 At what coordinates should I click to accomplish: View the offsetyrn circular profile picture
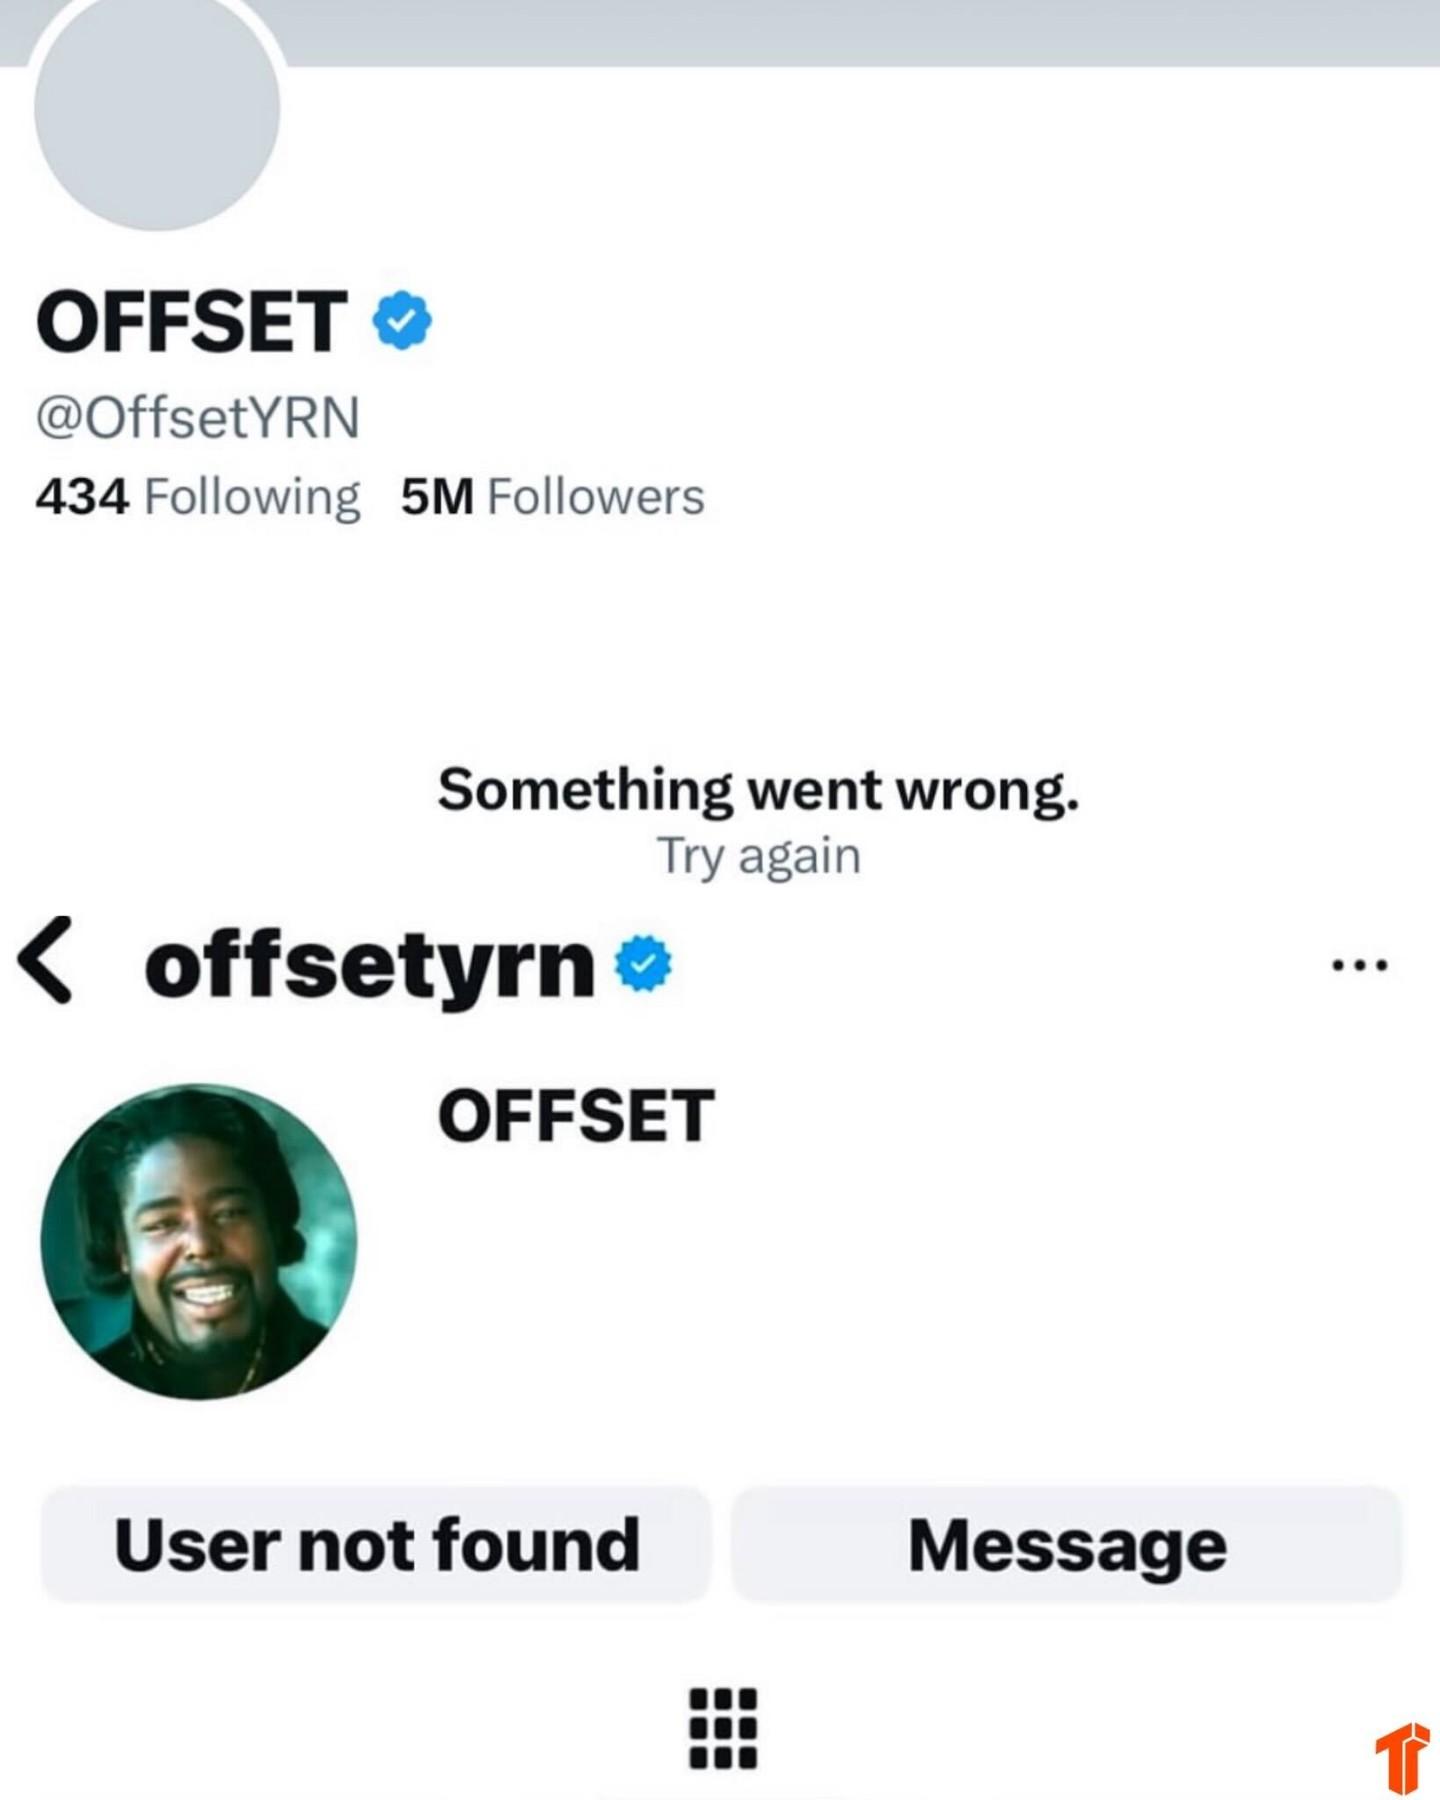coord(199,1241)
